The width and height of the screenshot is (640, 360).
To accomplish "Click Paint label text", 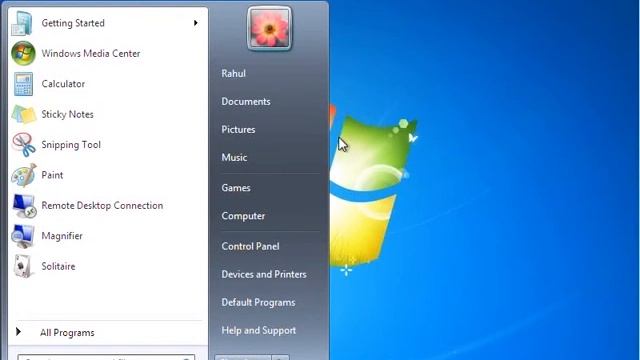I will coord(52,175).
